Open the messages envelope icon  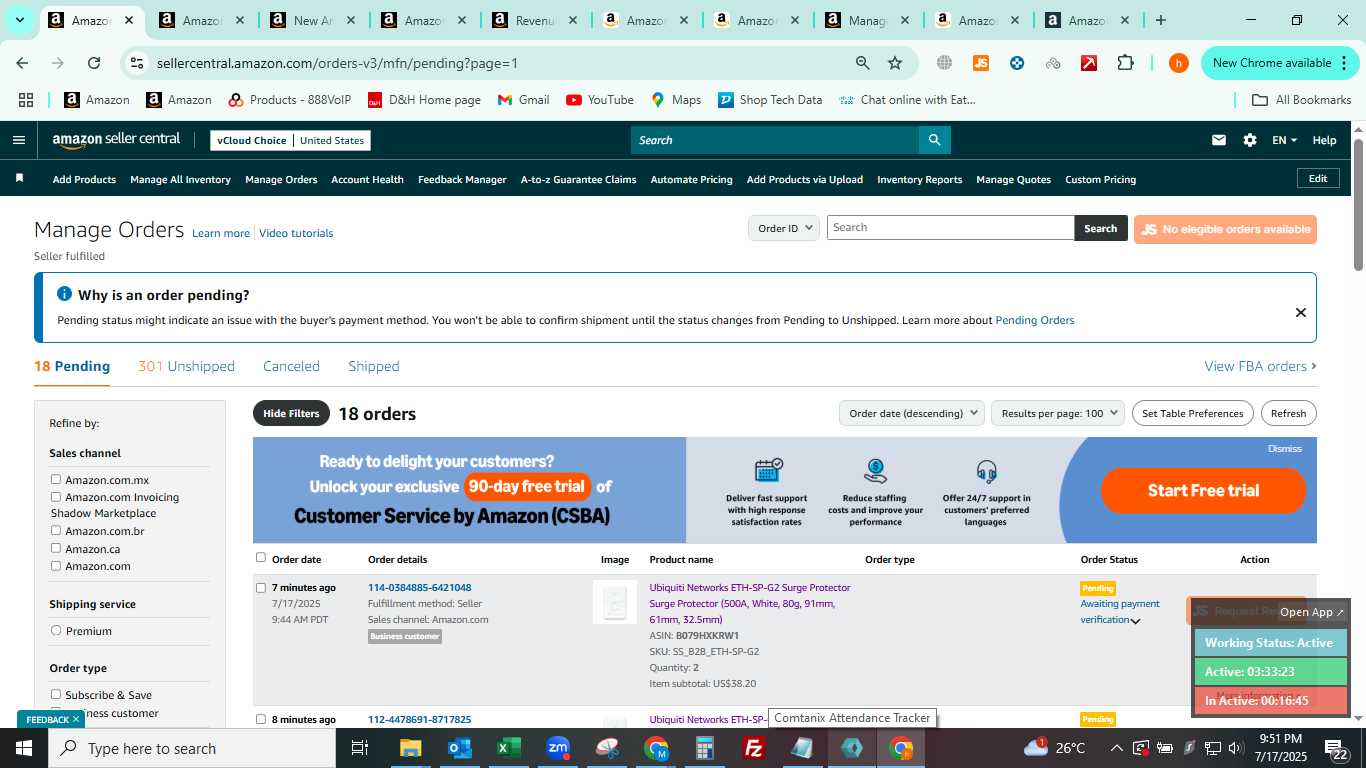[x=1218, y=140]
